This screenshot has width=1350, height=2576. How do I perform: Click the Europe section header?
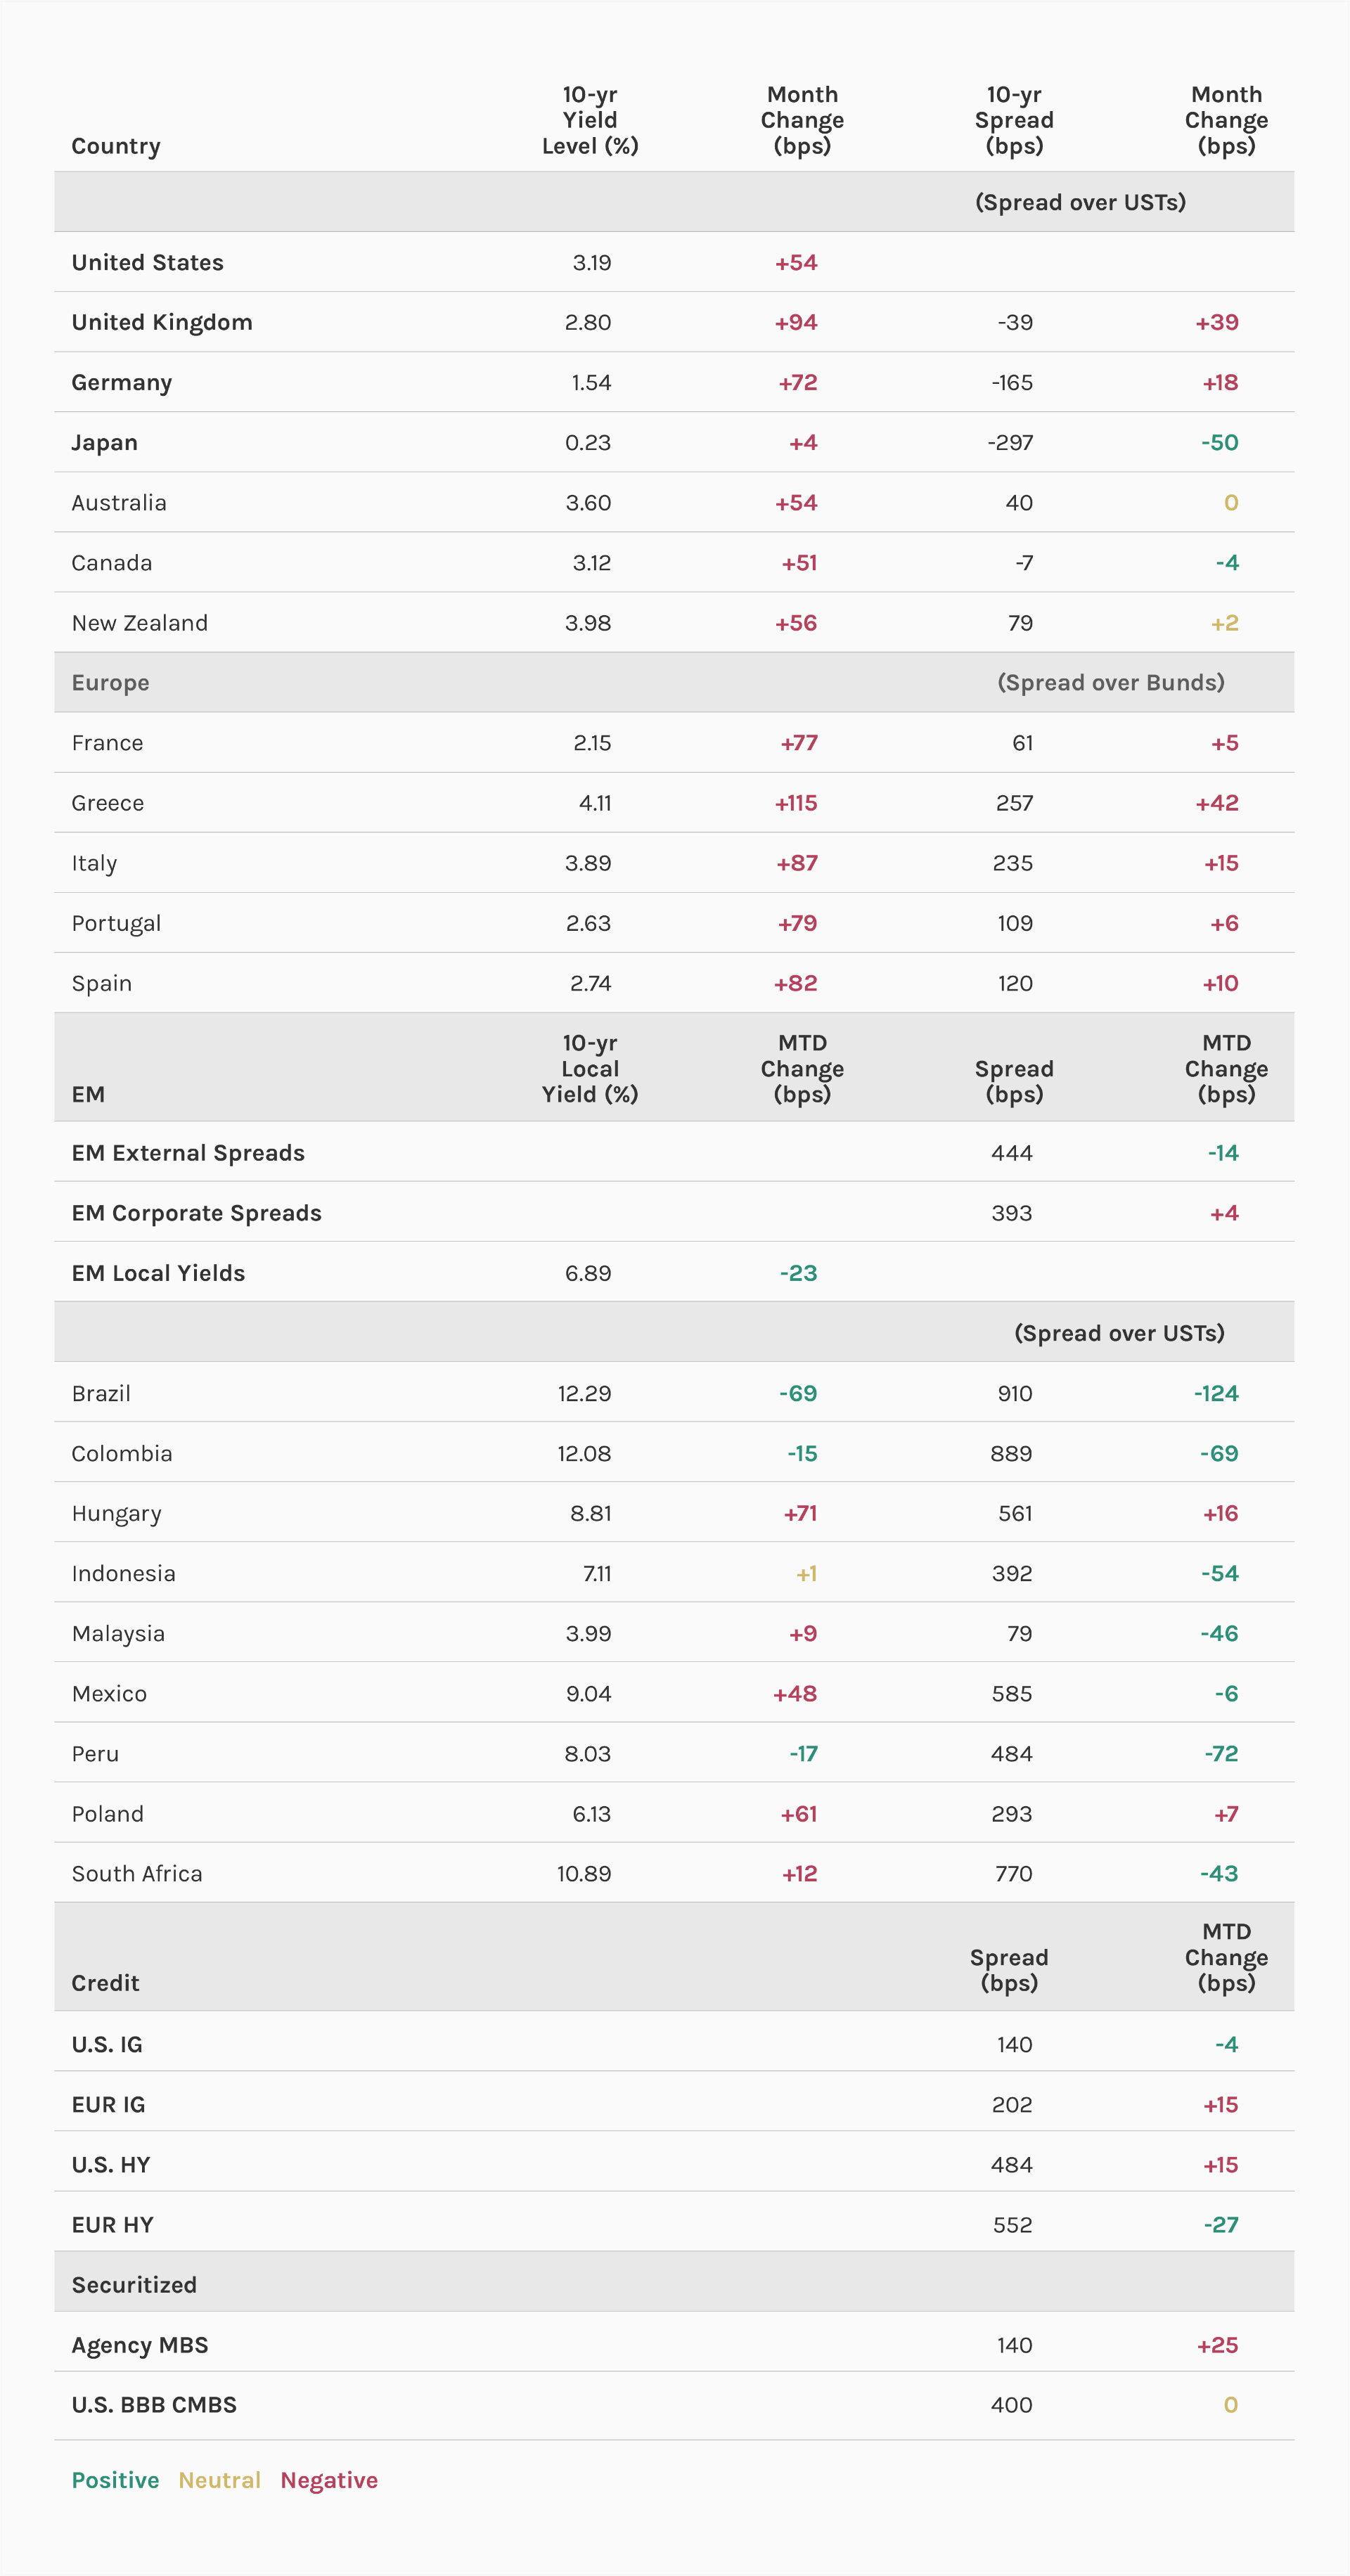110,683
